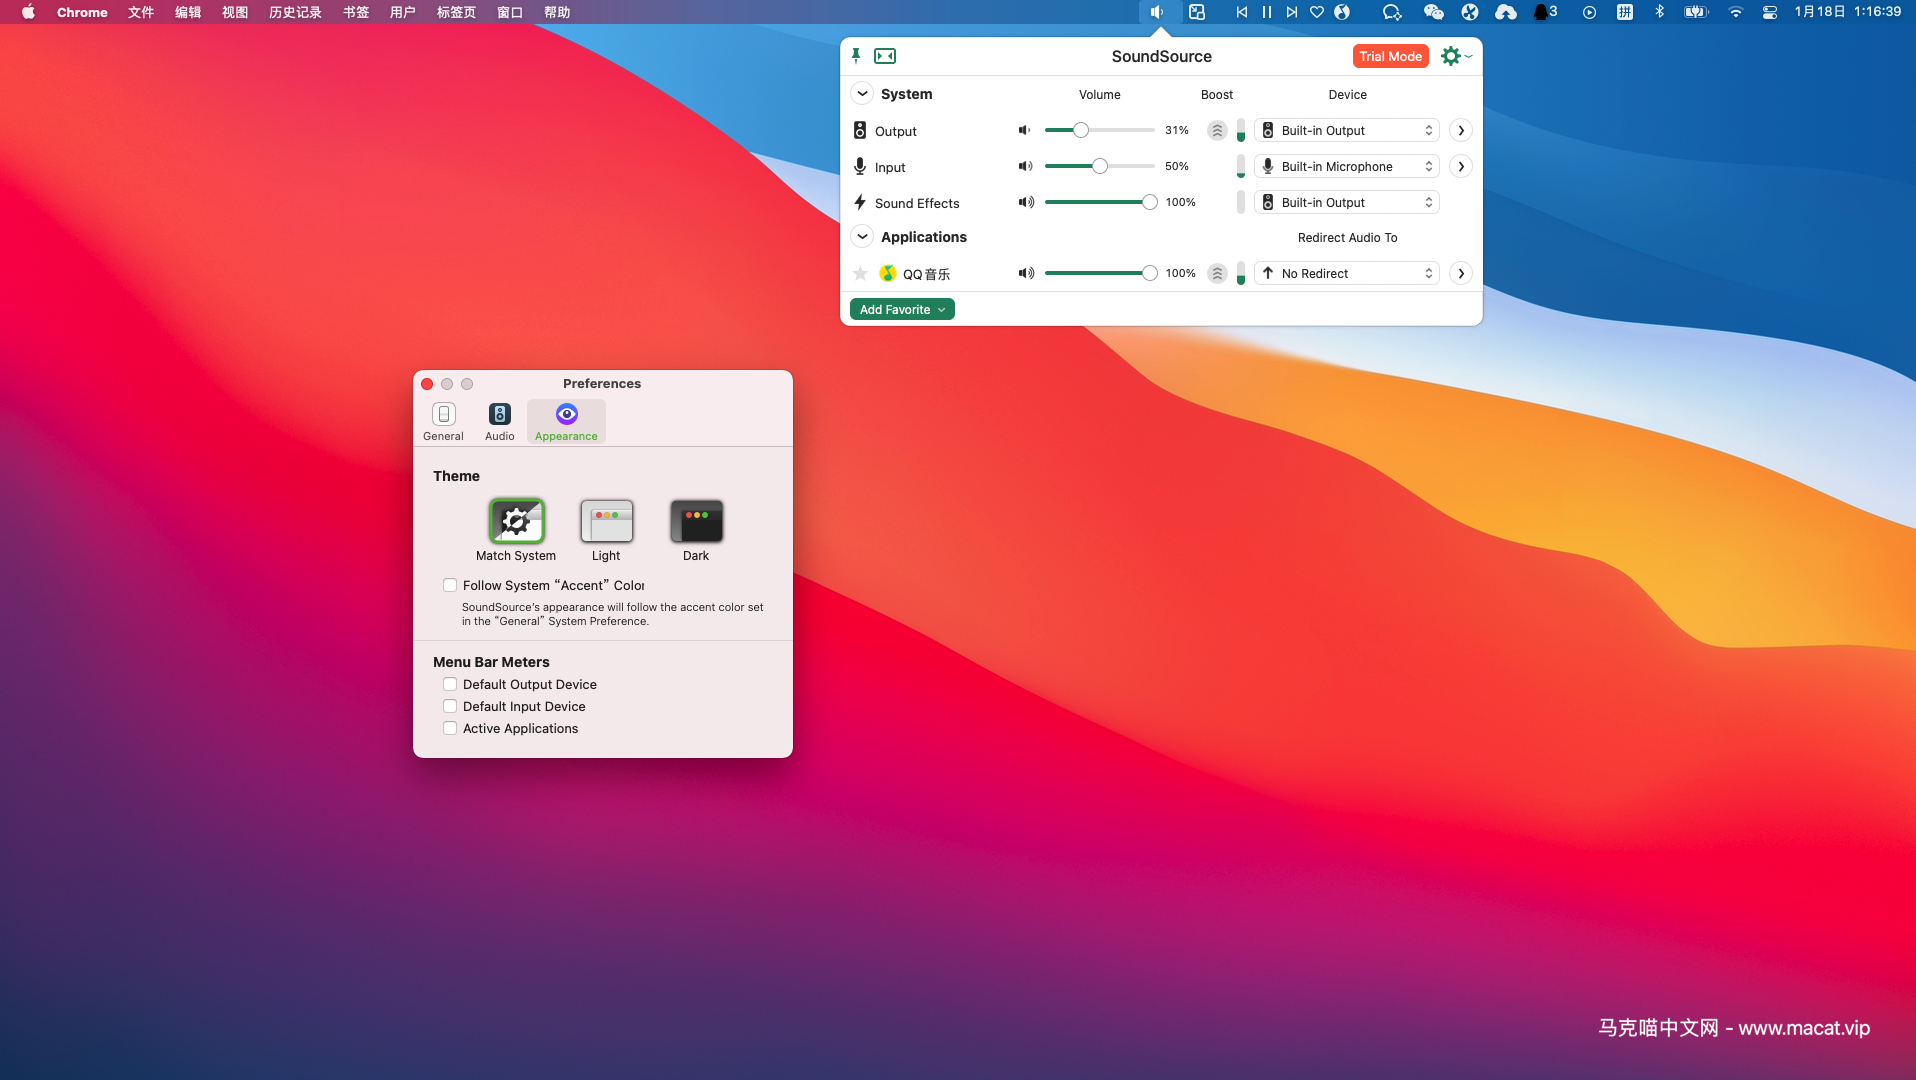Collapse the System section chevron

862,94
